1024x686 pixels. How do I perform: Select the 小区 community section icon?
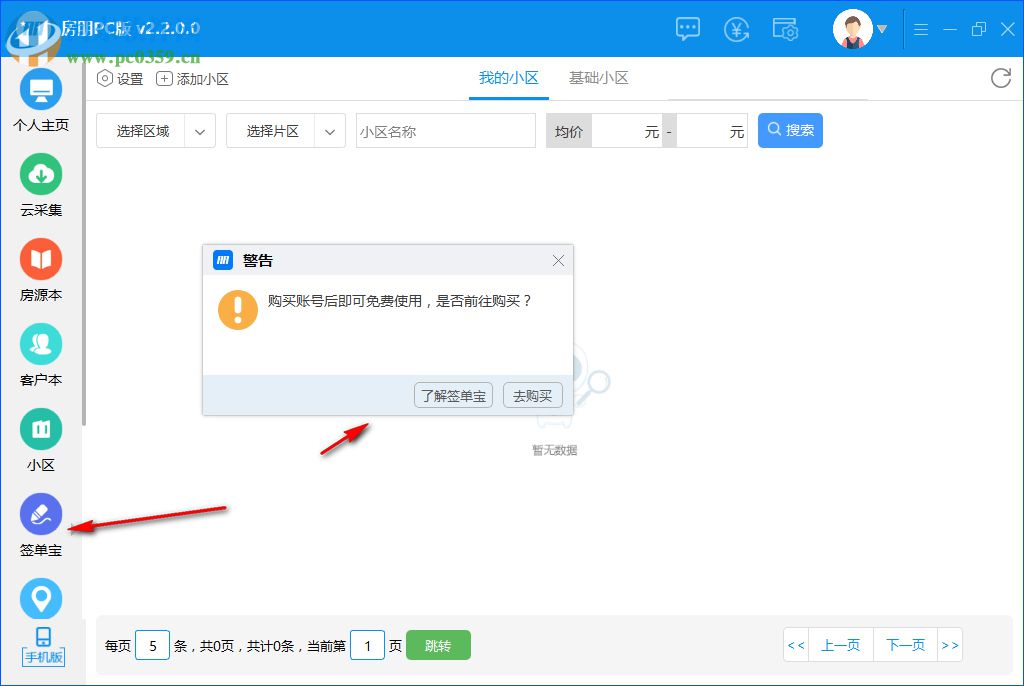(40, 435)
